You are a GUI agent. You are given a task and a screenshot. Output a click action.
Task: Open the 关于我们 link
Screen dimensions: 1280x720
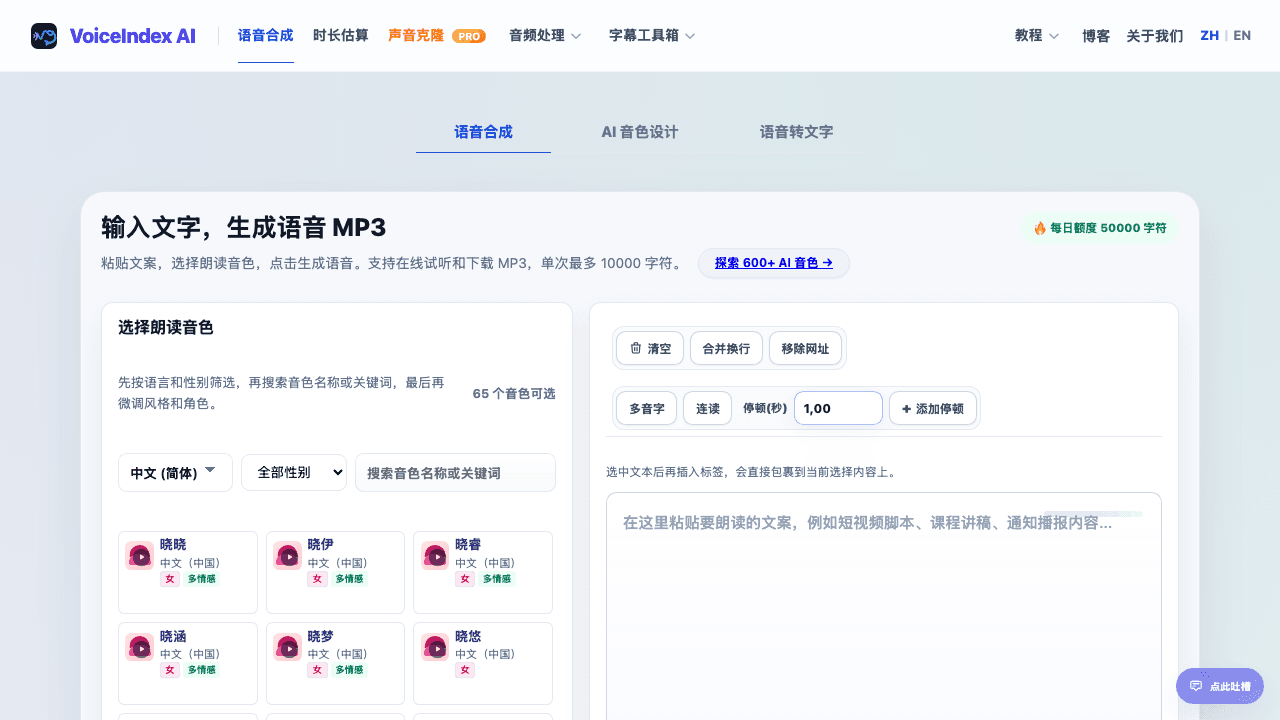(x=1155, y=36)
